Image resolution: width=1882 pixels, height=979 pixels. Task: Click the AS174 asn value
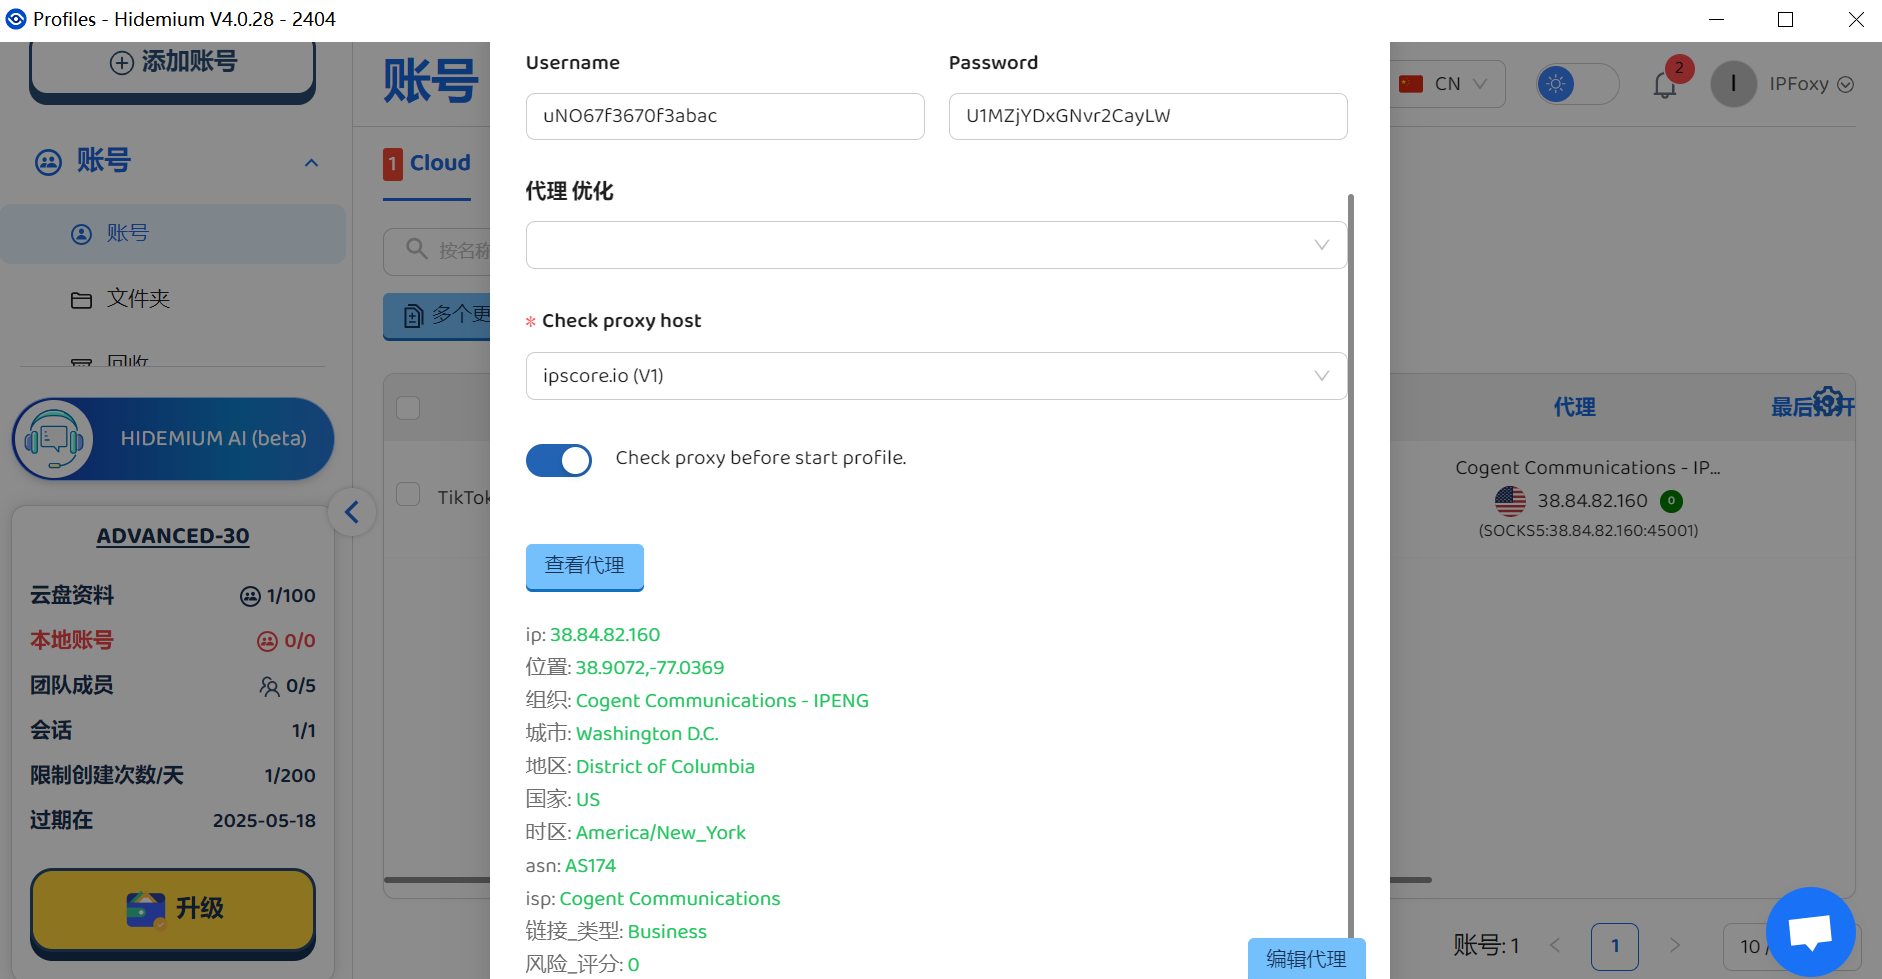click(590, 866)
